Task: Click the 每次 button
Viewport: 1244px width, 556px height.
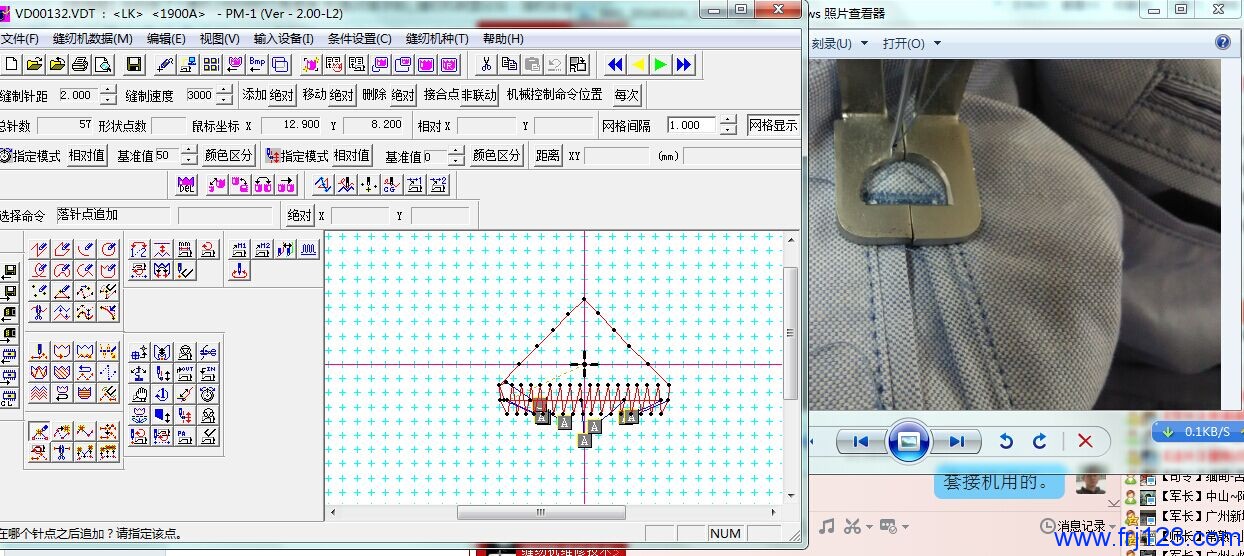Action: pyautogui.click(x=626, y=96)
